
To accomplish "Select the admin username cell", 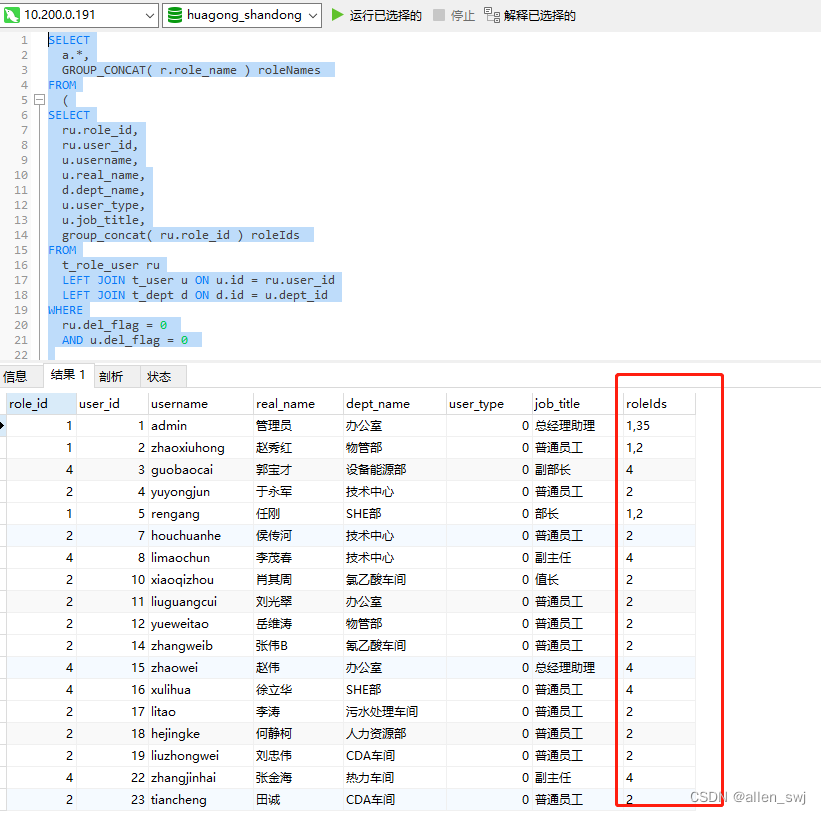I will point(201,426).
